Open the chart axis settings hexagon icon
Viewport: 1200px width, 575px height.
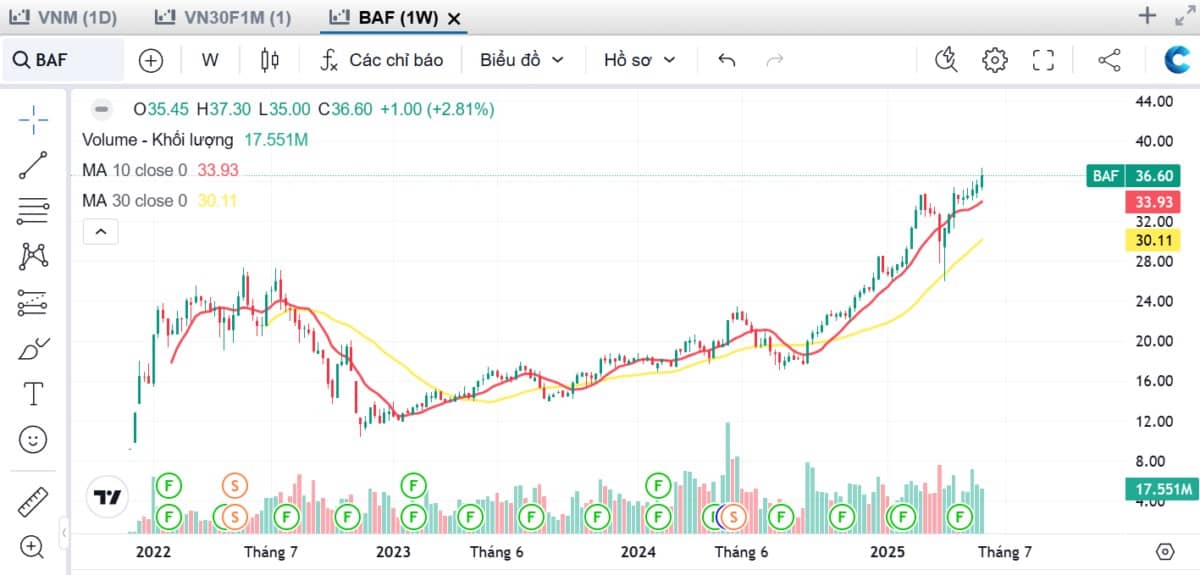pos(1165,552)
